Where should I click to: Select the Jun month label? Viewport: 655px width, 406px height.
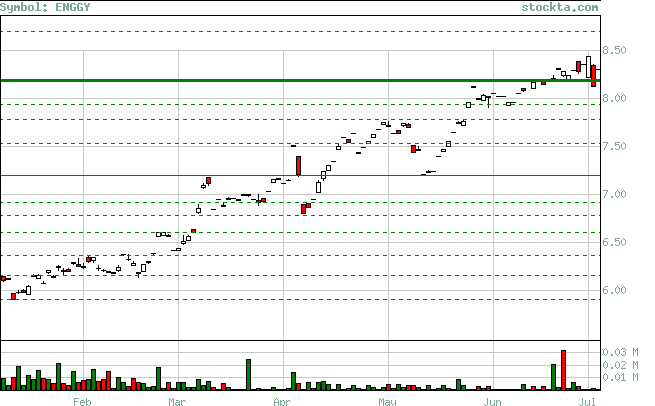(x=492, y=402)
